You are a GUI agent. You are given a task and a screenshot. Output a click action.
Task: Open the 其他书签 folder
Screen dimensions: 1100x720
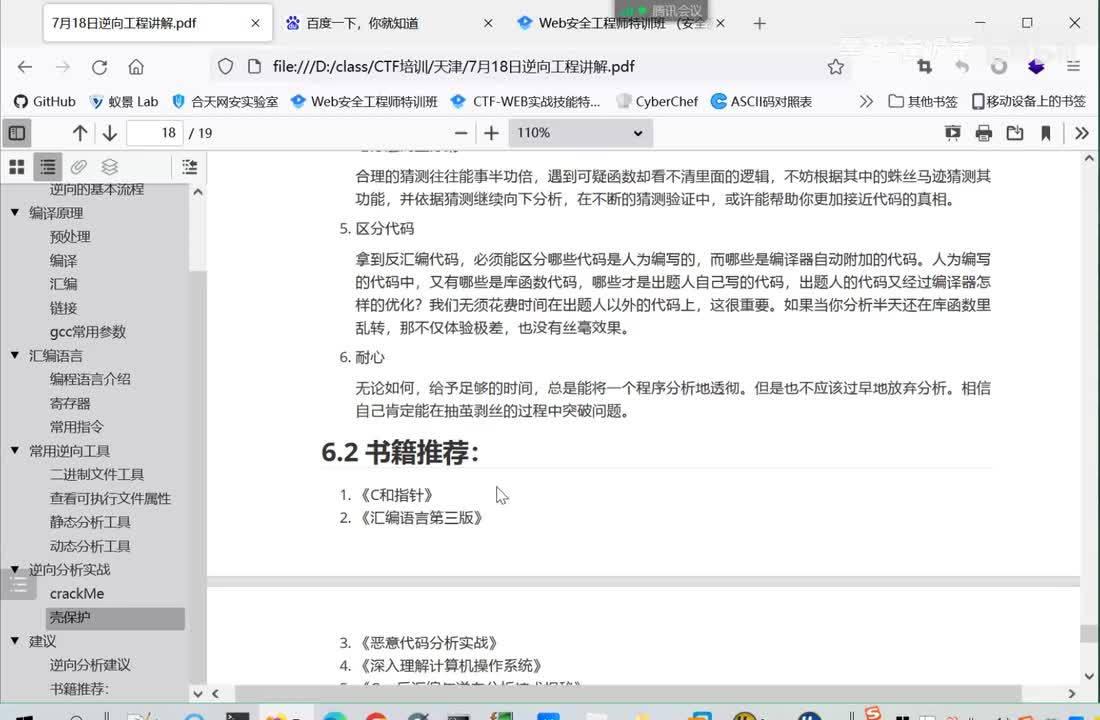click(x=923, y=102)
